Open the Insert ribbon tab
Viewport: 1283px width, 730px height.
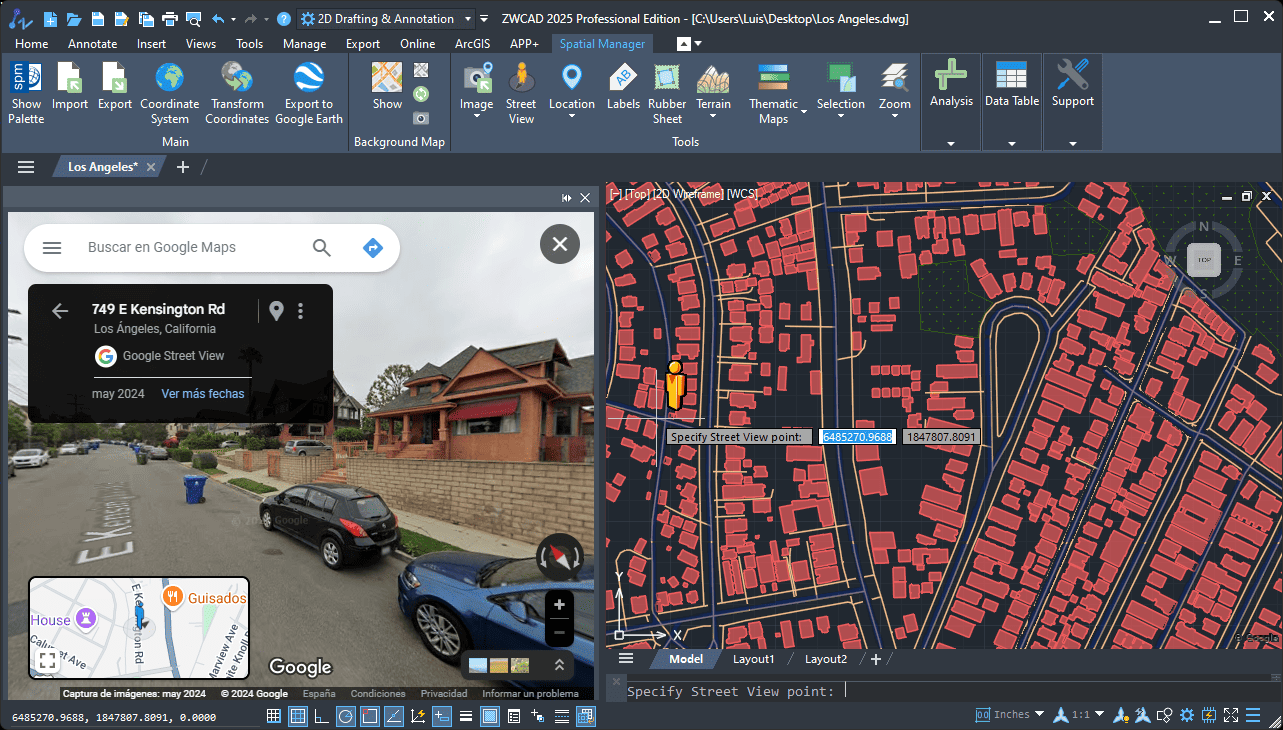tap(152, 43)
